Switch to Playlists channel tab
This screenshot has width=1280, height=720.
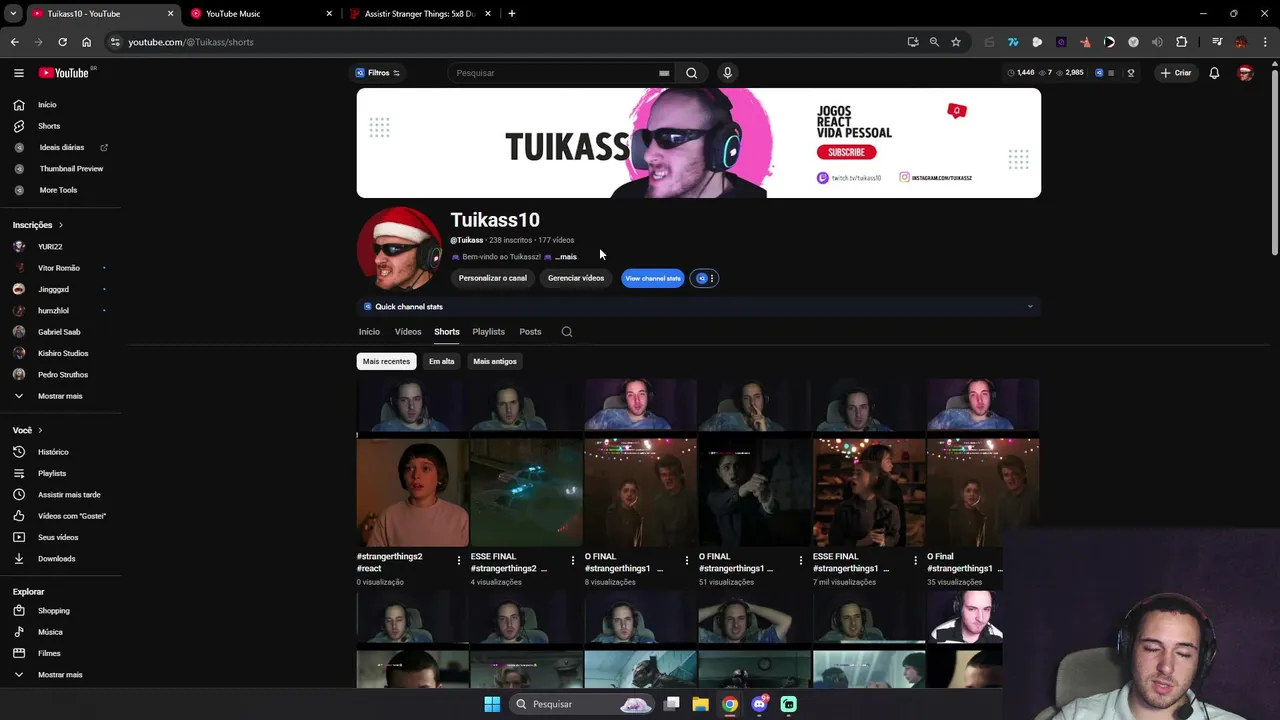point(489,332)
